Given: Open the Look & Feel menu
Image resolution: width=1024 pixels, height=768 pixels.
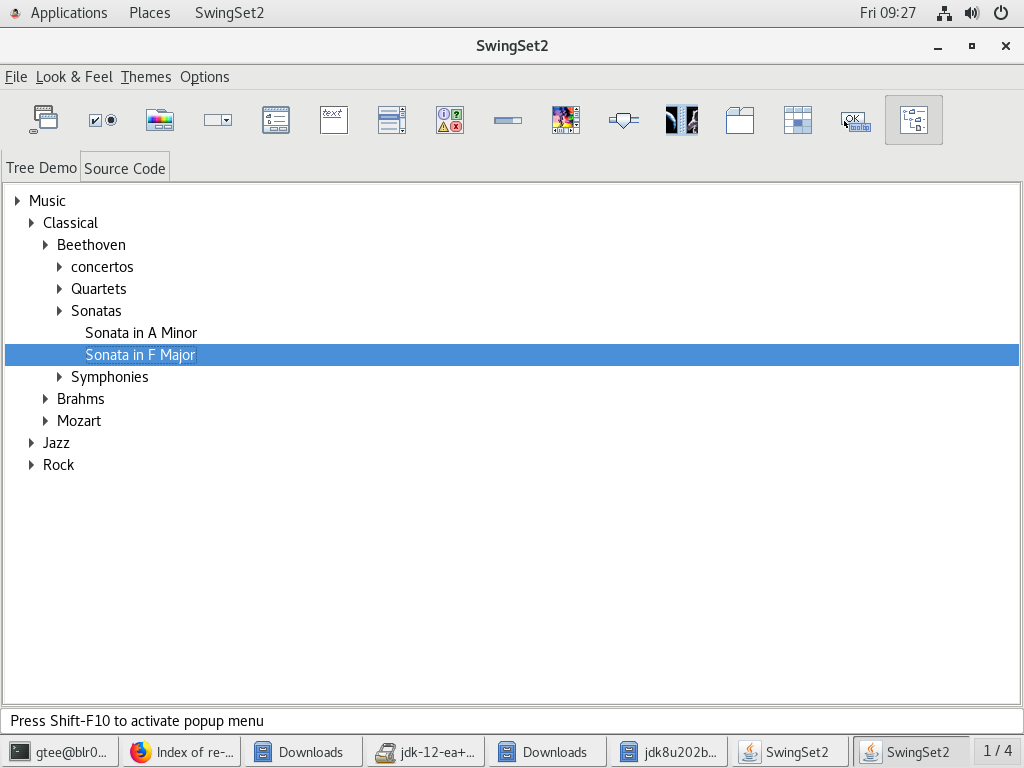Looking at the screenshot, I should [74, 77].
